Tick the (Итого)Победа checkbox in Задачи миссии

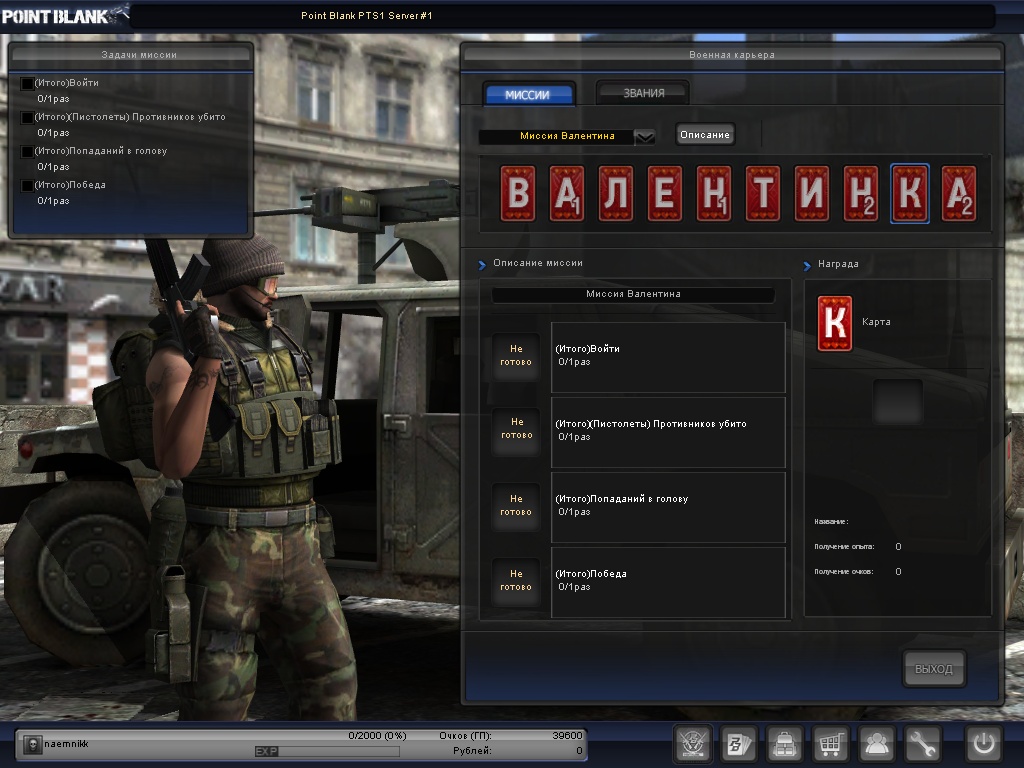tap(27, 185)
